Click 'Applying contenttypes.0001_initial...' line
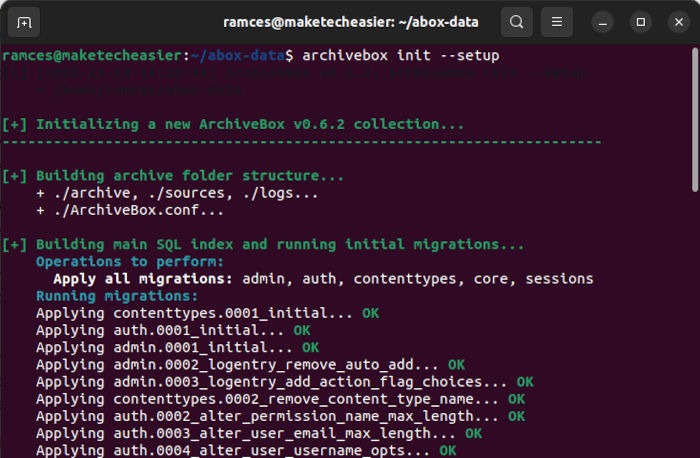 (x=208, y=313)
